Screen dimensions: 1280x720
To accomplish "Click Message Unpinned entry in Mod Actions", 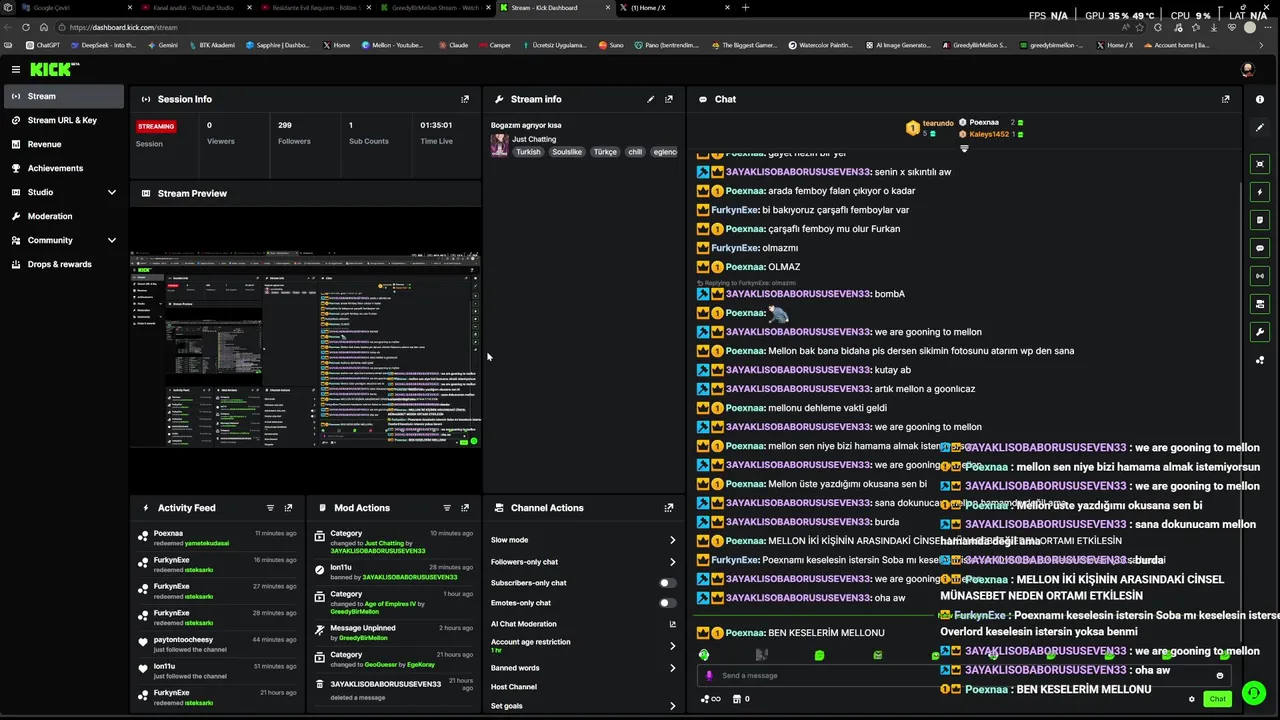I will coord(394,632).
